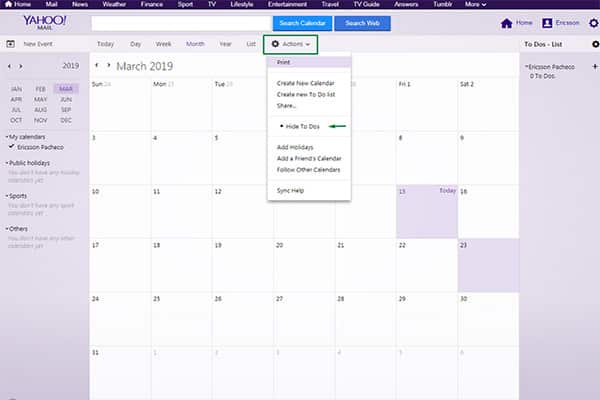The width and height of the screenshot is (600, 400).
Task: Click the 2019 year label
Action: 70,66
